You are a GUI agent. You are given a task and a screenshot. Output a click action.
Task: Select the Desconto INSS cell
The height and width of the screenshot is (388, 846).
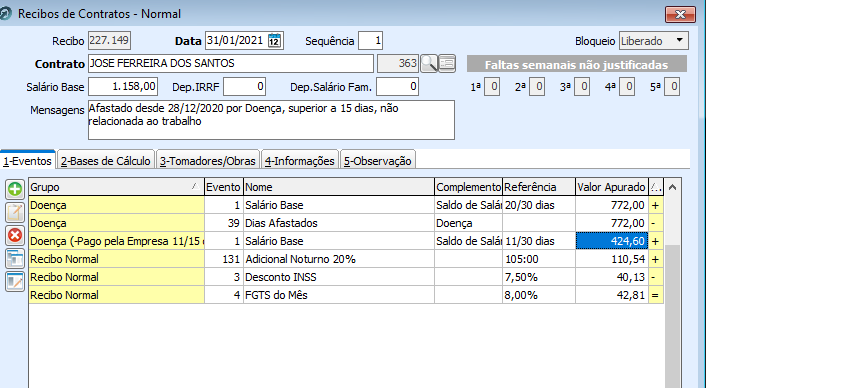point(339,277)
